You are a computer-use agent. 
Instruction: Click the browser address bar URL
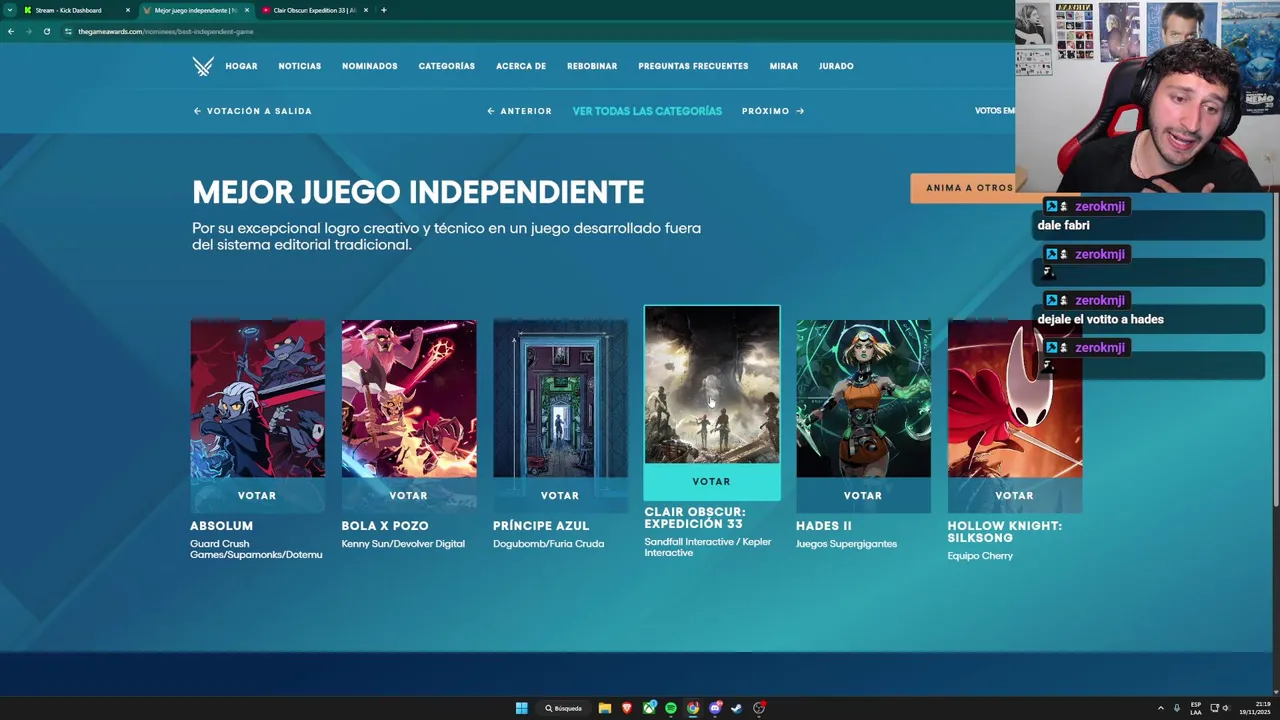pos(166,31)
